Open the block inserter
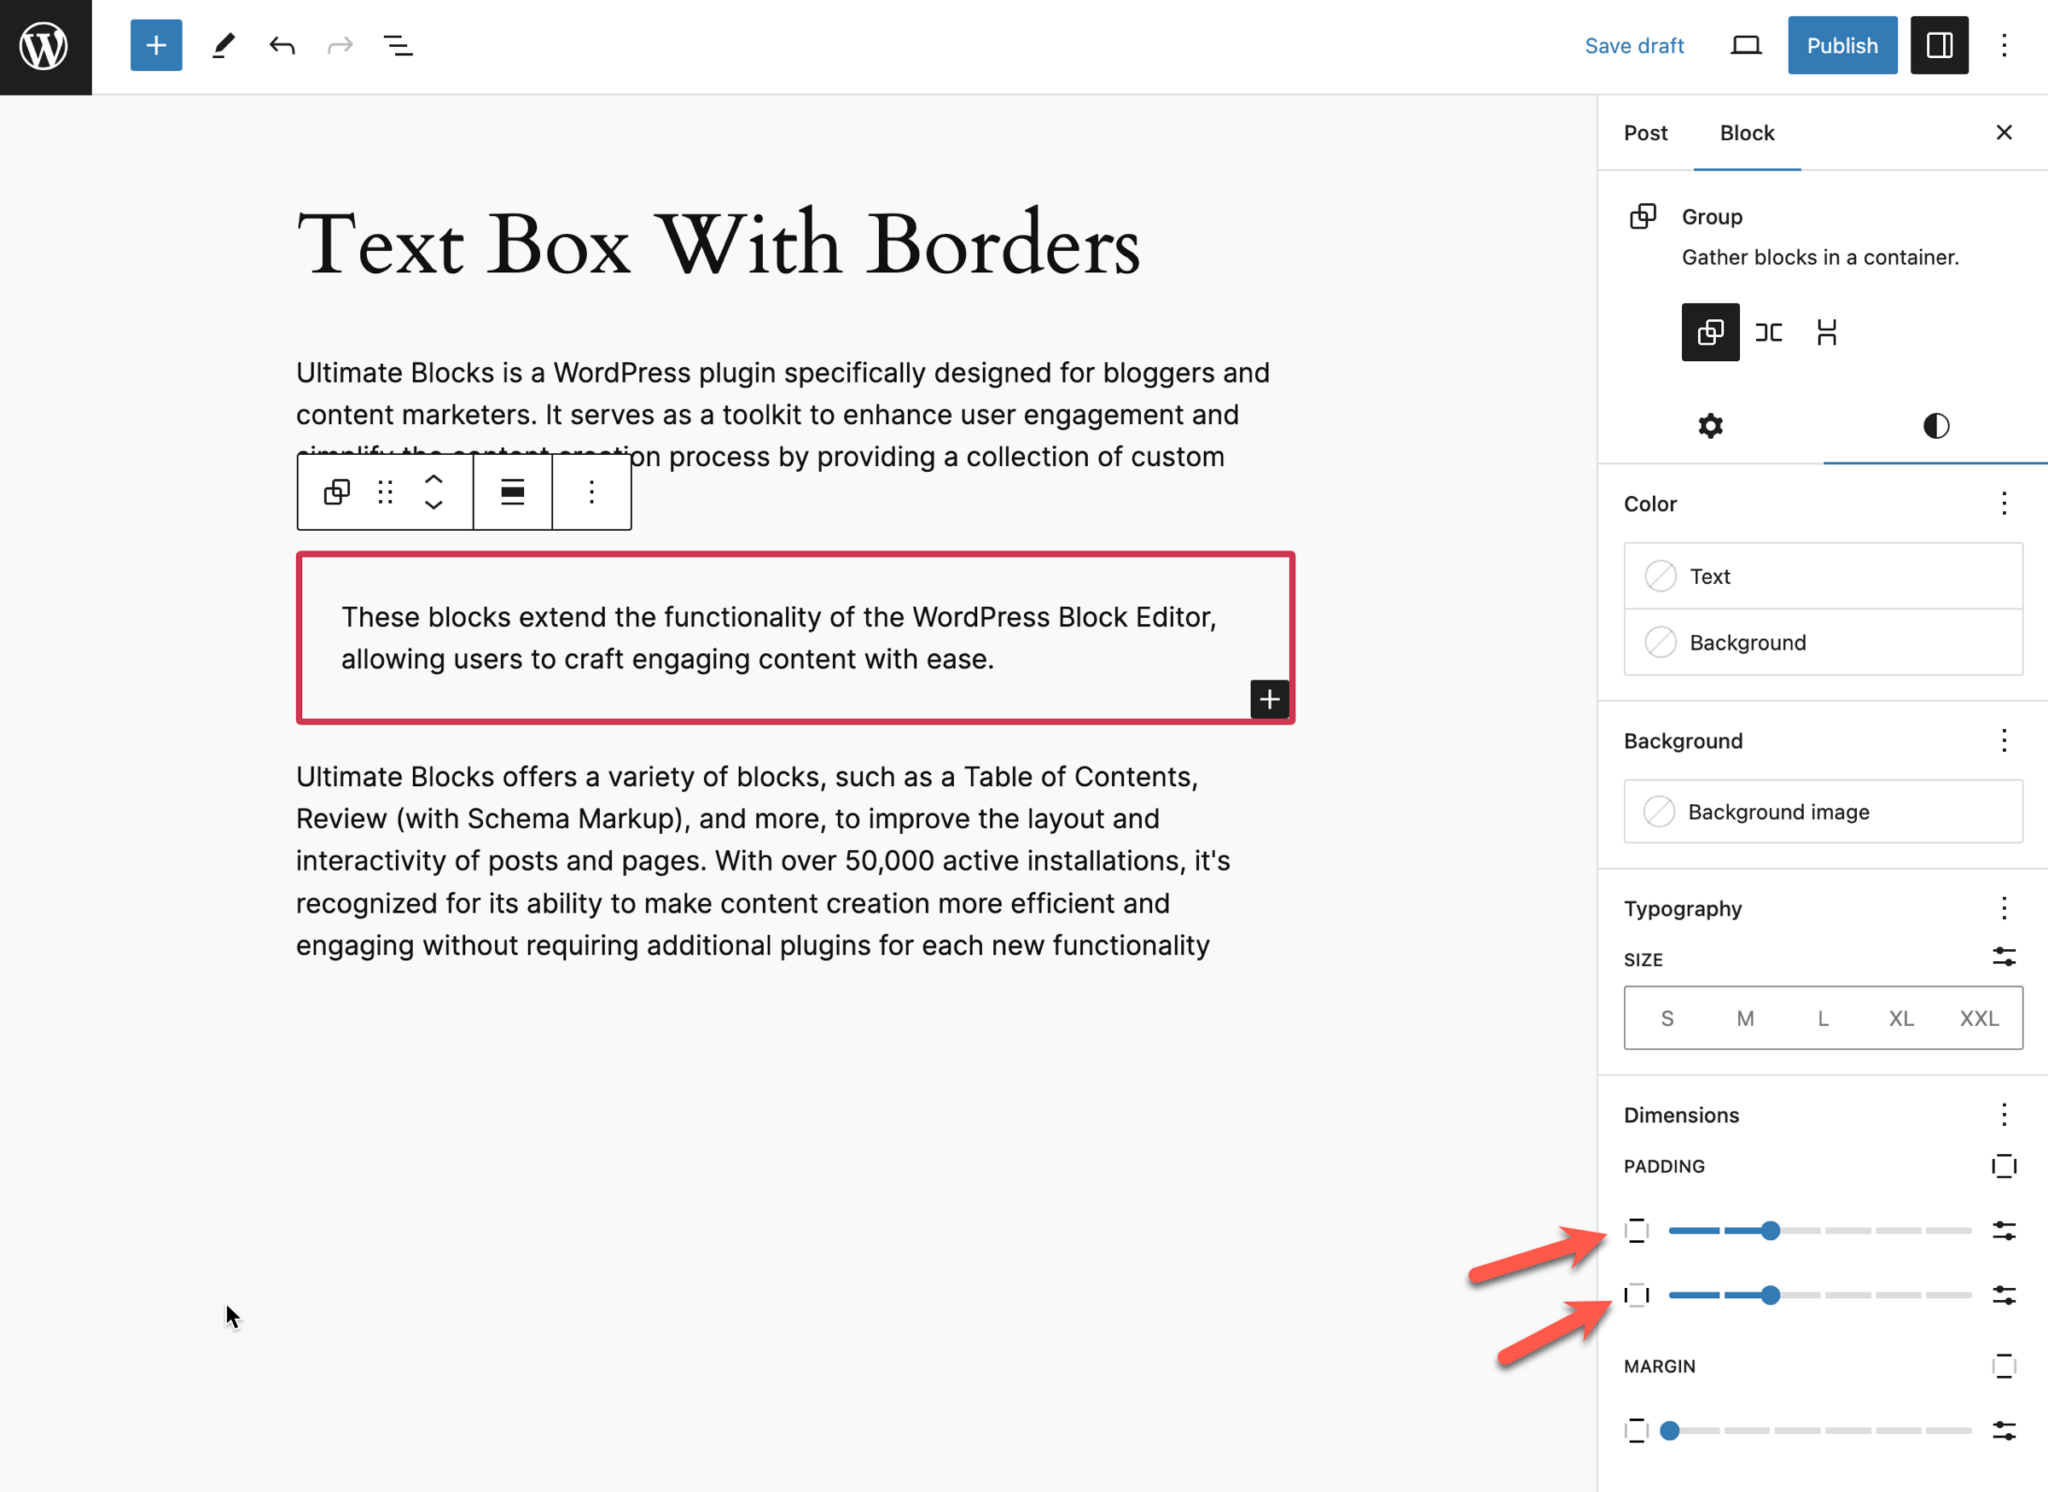The width and height of the screenshot is (2048, 1492). (x=155, y=45)
